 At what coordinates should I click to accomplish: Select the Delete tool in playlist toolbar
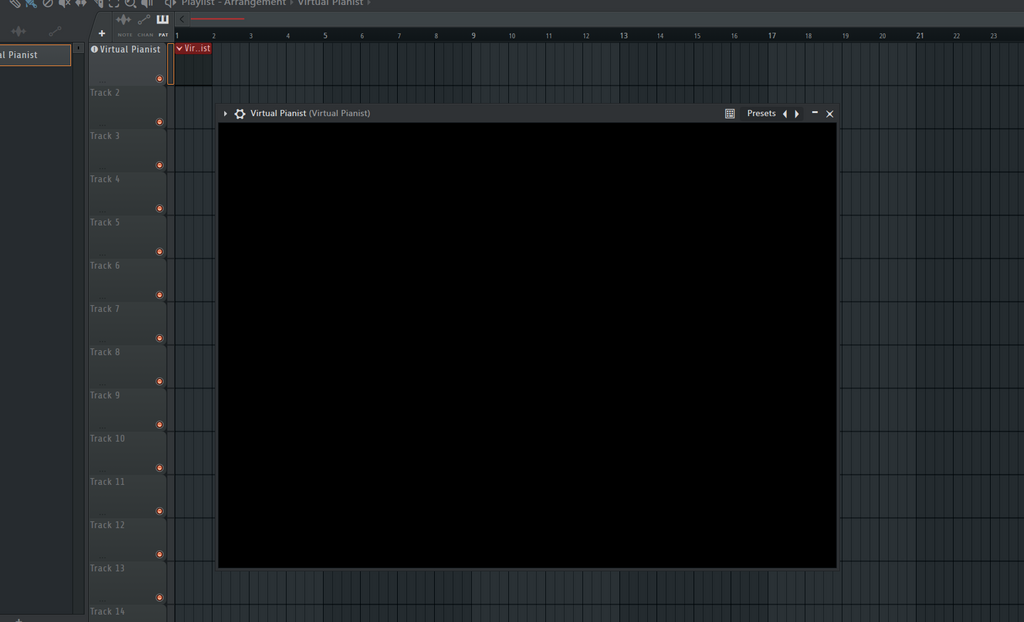pos(48,3)
